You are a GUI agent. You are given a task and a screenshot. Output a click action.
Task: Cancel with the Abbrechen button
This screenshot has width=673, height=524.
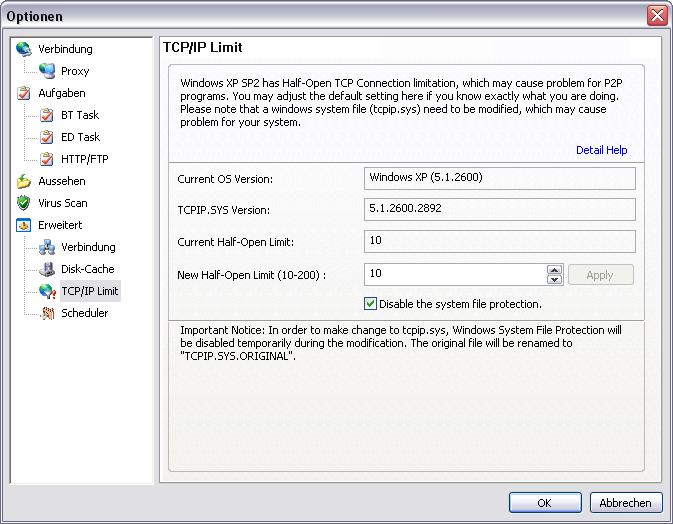[626, 503]
